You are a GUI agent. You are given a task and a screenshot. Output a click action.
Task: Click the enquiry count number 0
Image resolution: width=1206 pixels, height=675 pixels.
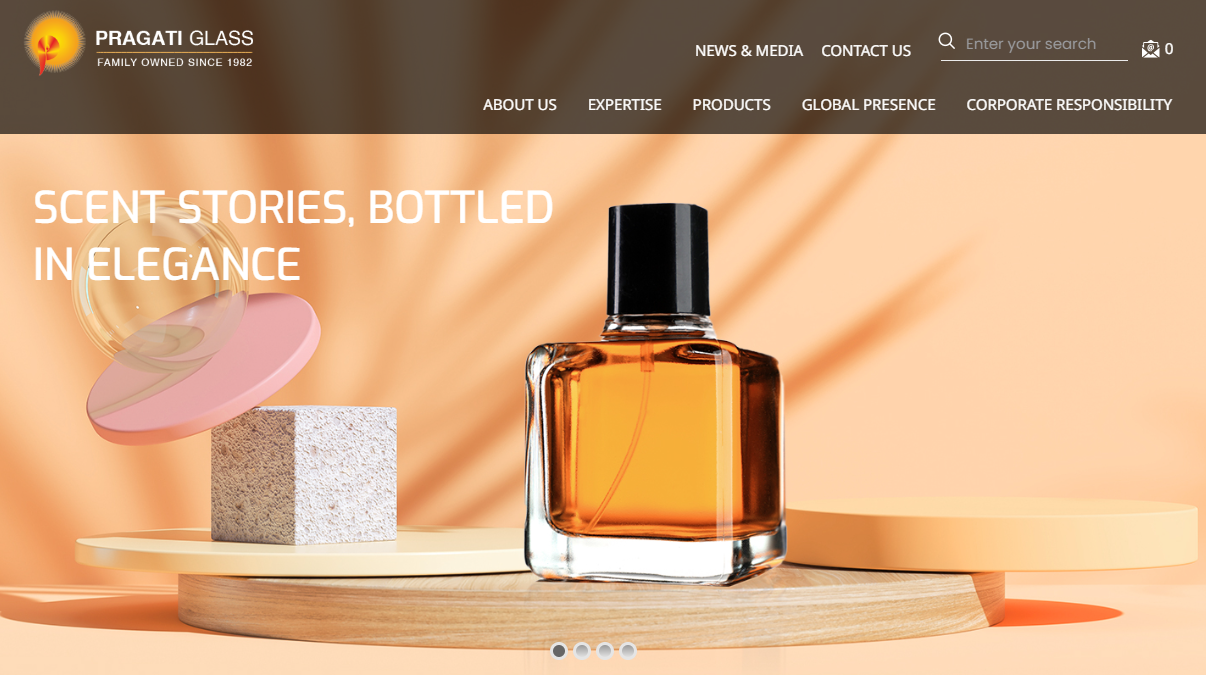(x=1169, y=48)
